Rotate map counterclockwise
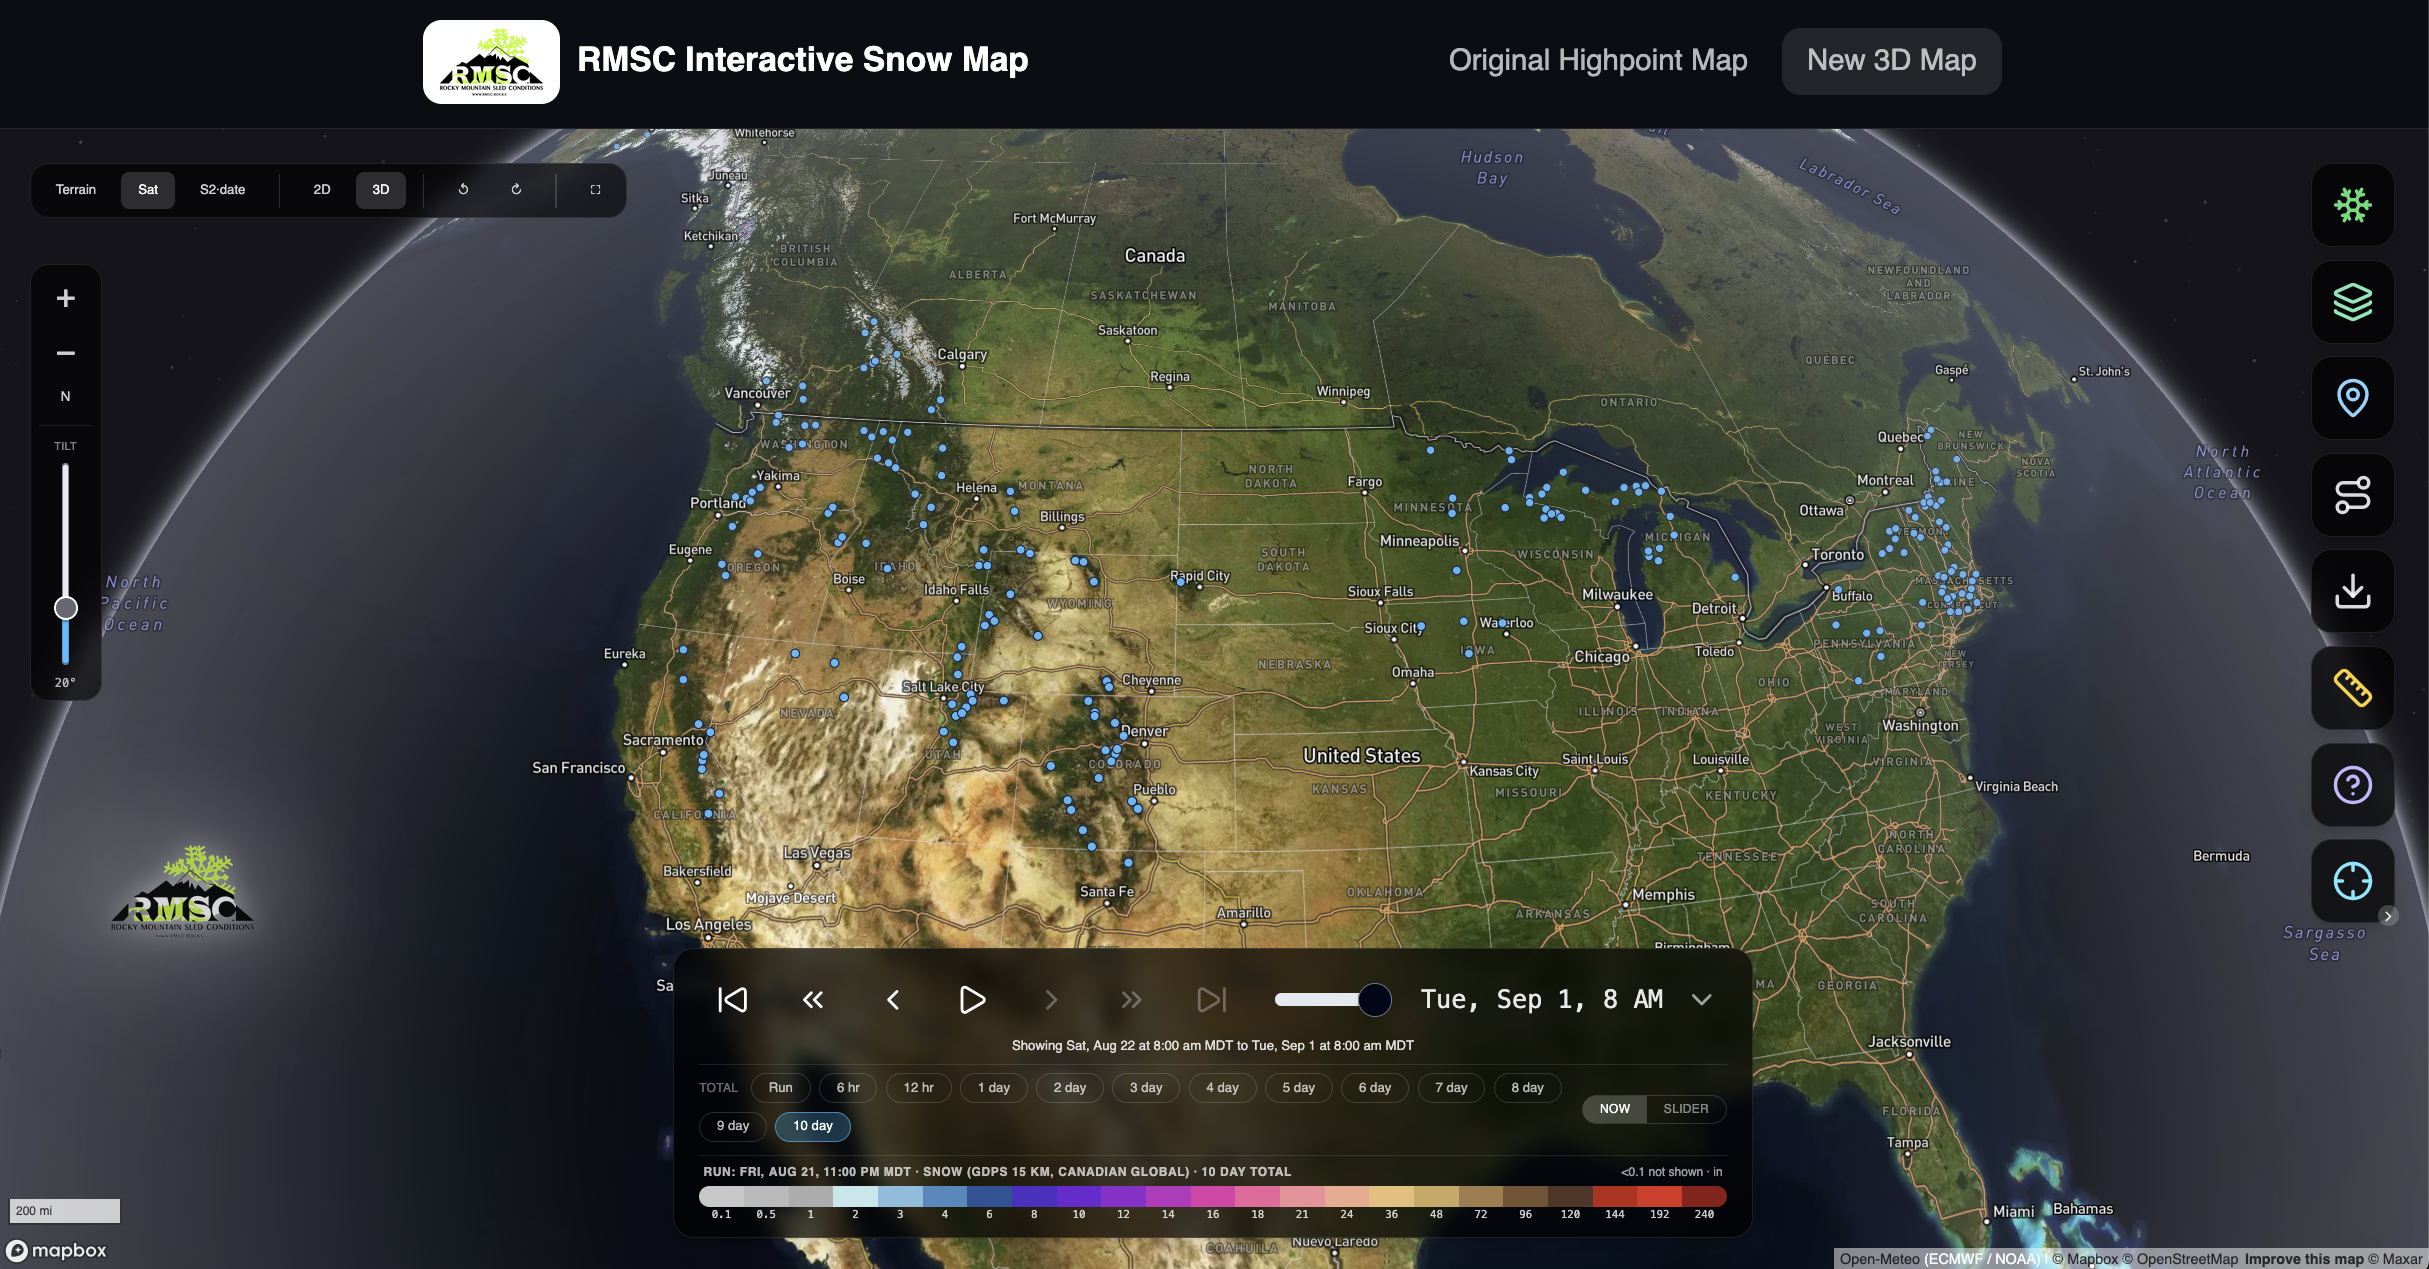 (463, 190)
